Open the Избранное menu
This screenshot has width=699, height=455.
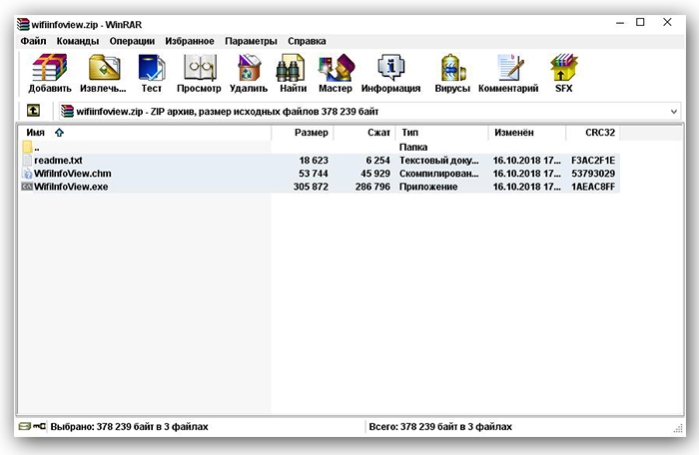(x=189, y=41)
